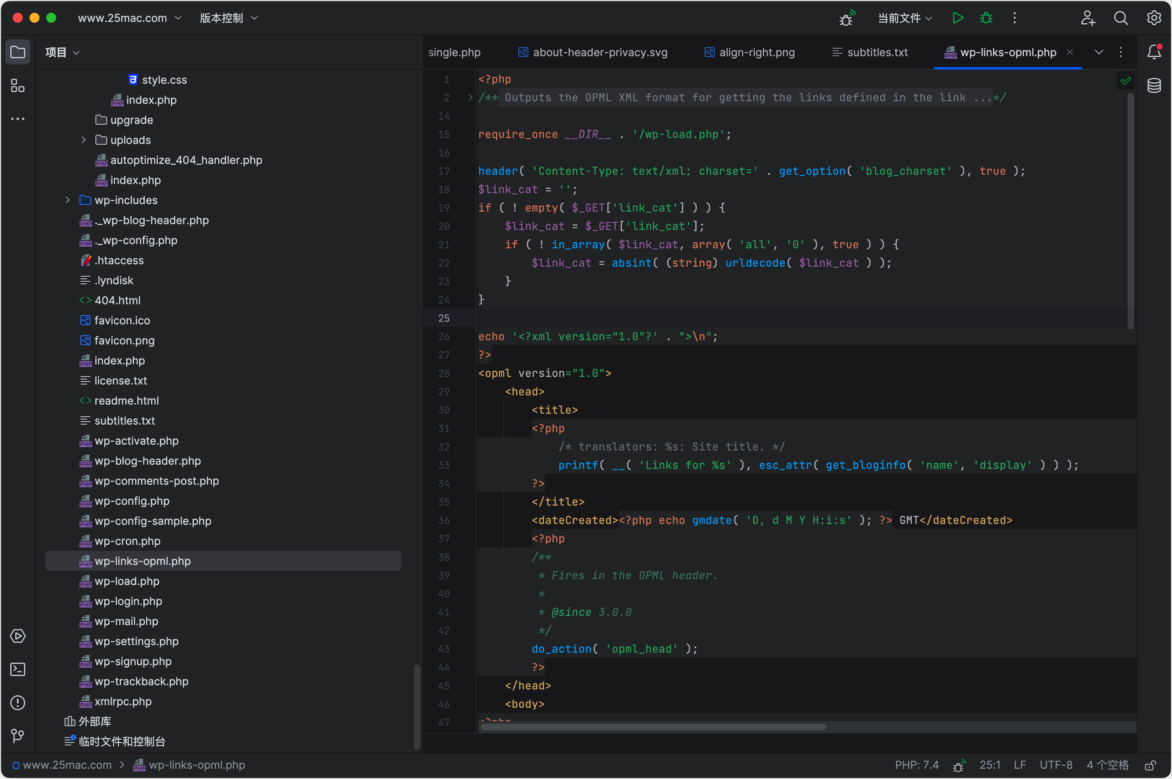Viewport: 1172px width, 779px height.
Task: Debug the current file with bug icon
Action: click(x=987, y=18)
